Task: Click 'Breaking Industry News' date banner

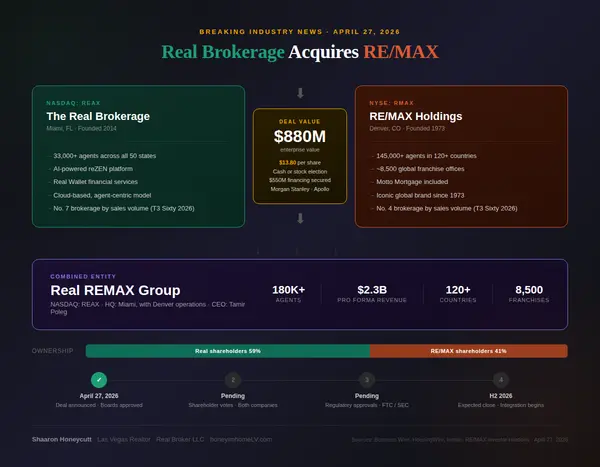Action: point(300,32)
